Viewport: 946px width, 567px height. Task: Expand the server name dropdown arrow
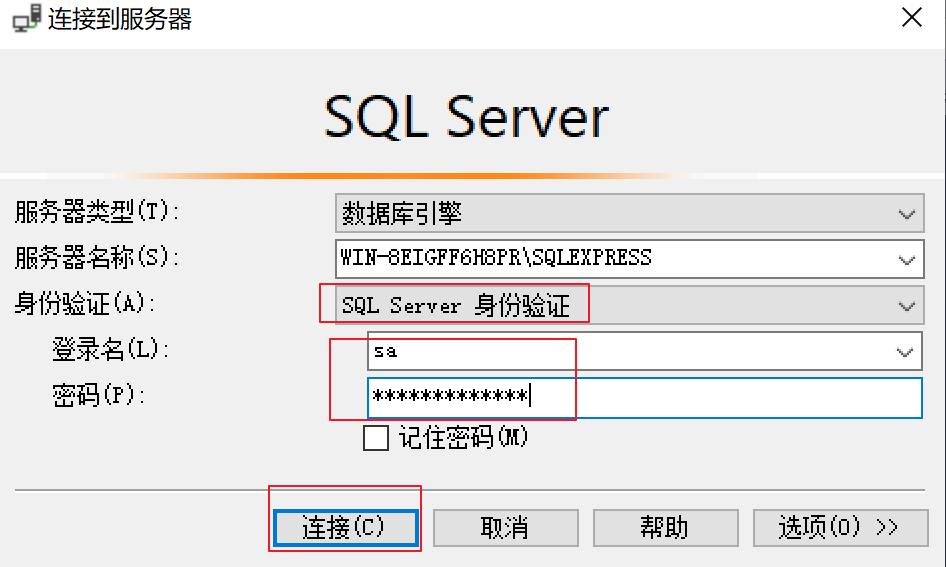pos(906,260)
